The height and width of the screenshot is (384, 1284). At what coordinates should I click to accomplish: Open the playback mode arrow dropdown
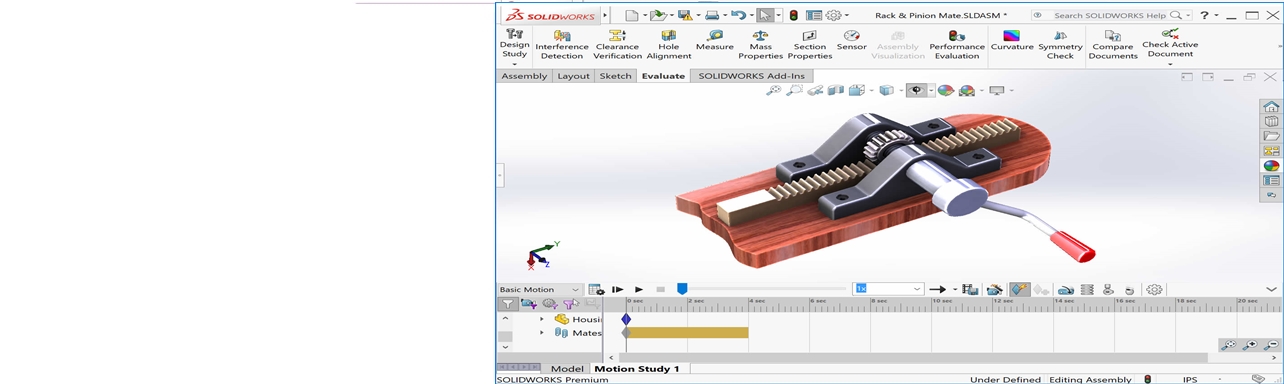click(955, 289)
